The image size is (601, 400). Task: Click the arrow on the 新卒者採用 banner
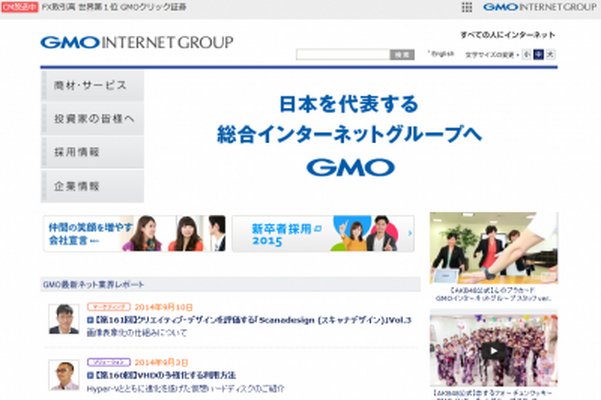pyautogui.click(x=410, y=233)
